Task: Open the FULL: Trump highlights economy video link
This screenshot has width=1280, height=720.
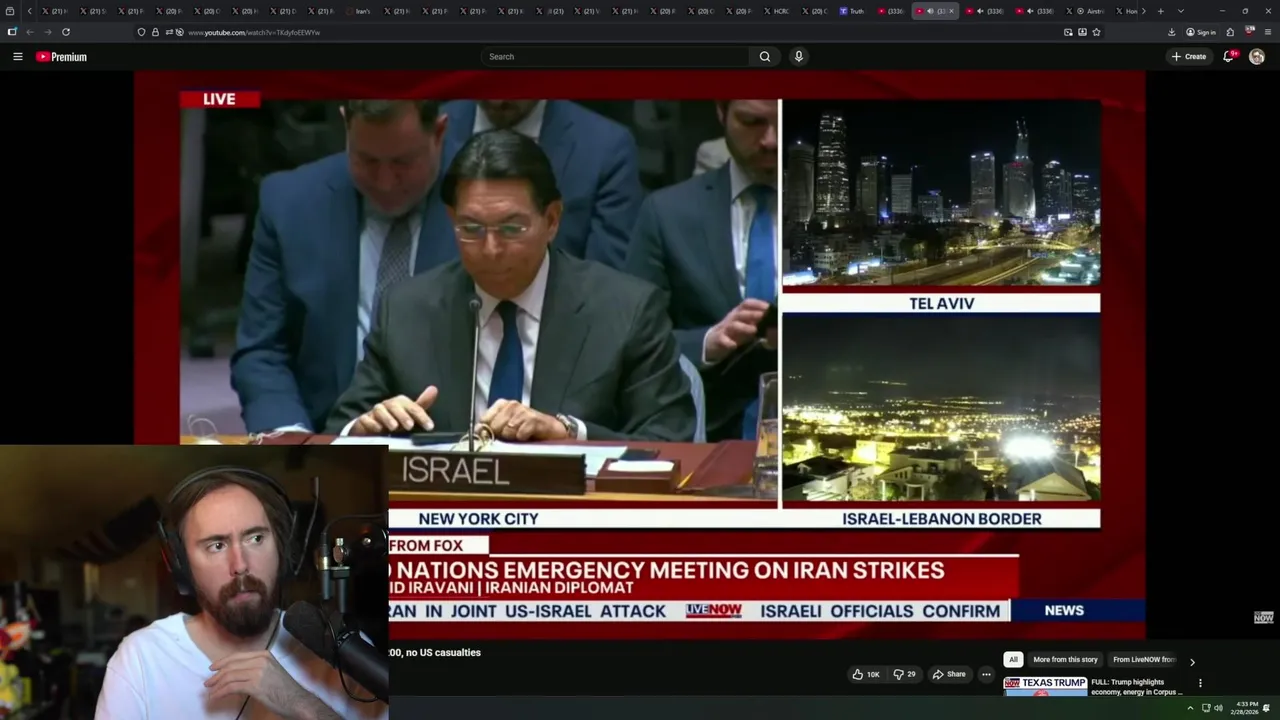Action: pyautogui.click(x=1137, y=687)
